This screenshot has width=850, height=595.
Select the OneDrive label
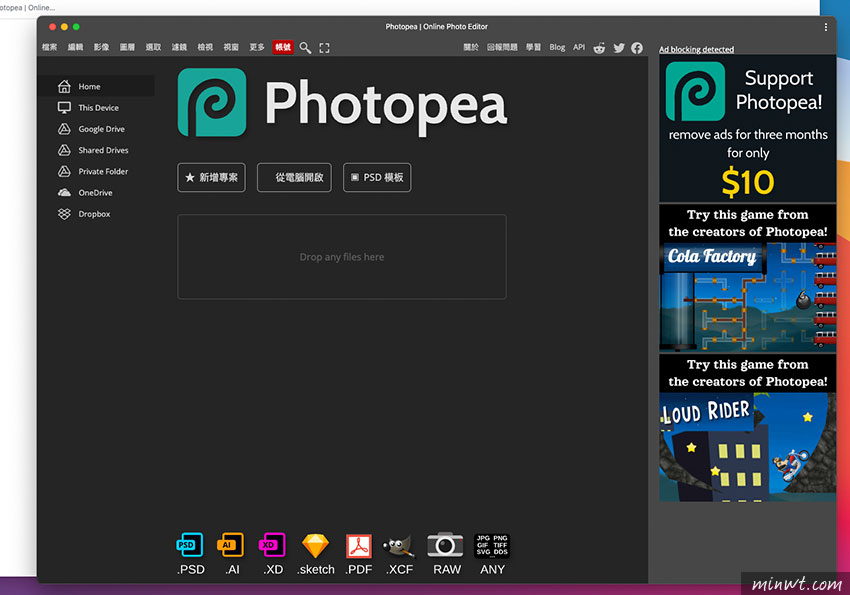(x=95, y=192)
